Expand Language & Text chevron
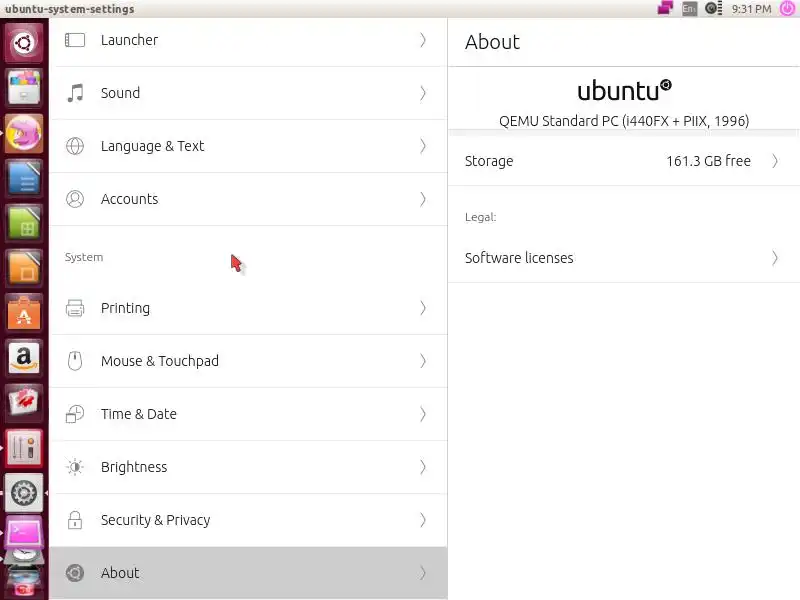 pyautogui.click(x=422, y=146)
